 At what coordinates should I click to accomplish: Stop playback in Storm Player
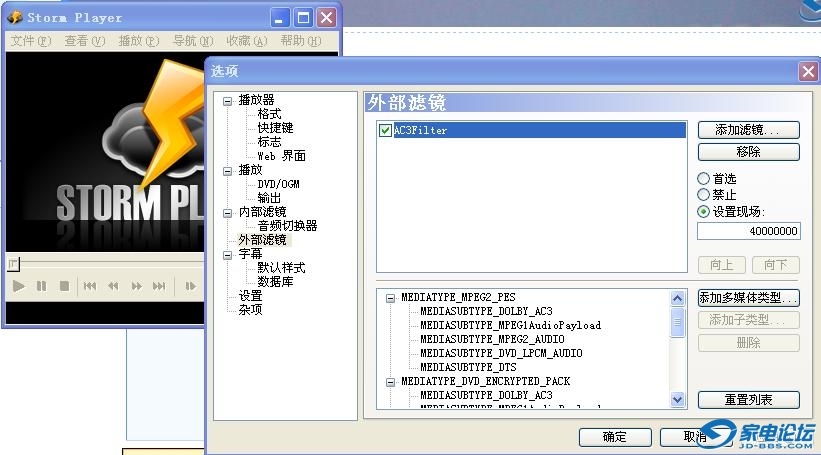pos(64,286)
